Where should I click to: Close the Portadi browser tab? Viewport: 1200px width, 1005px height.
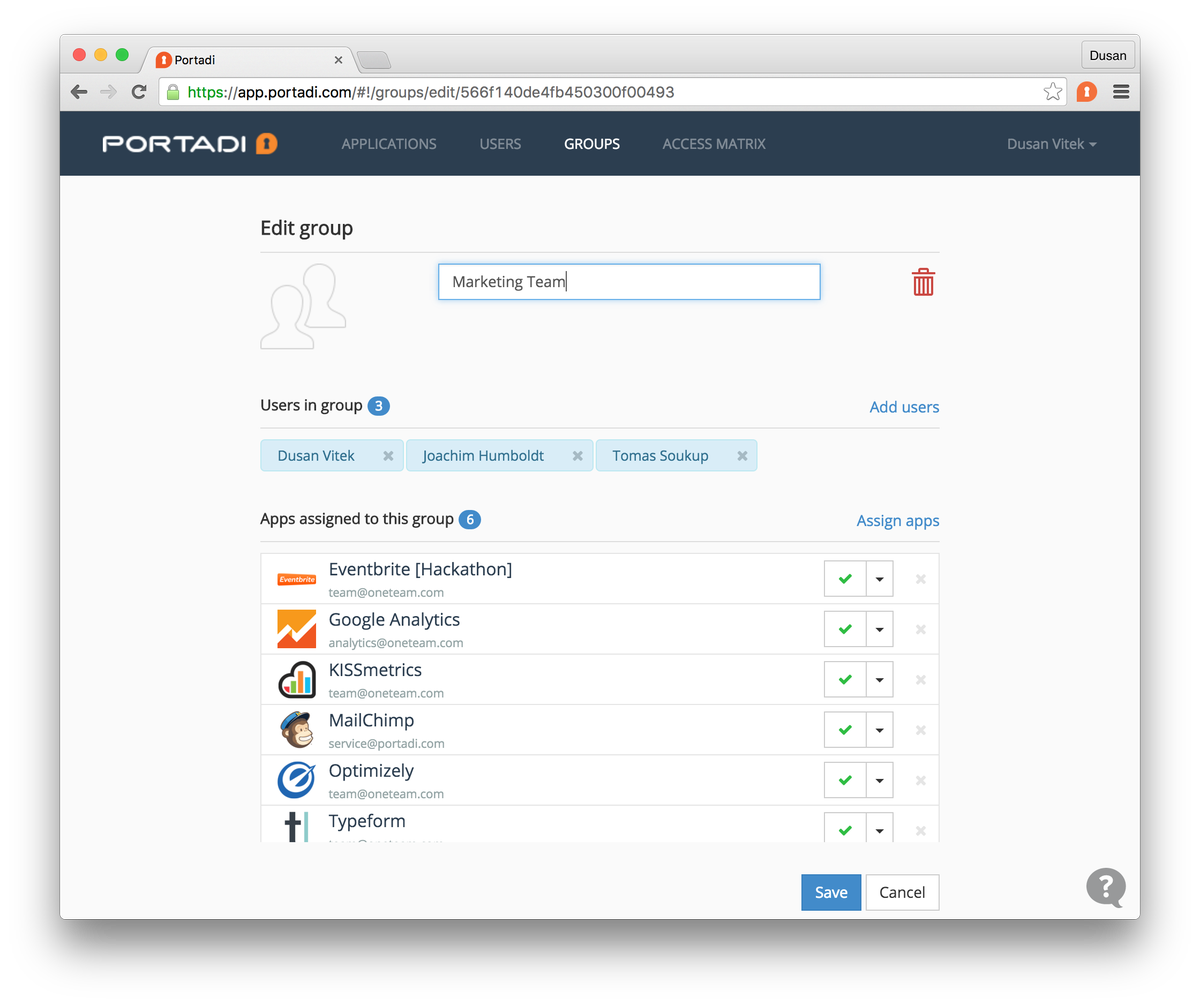click(338, 60)
